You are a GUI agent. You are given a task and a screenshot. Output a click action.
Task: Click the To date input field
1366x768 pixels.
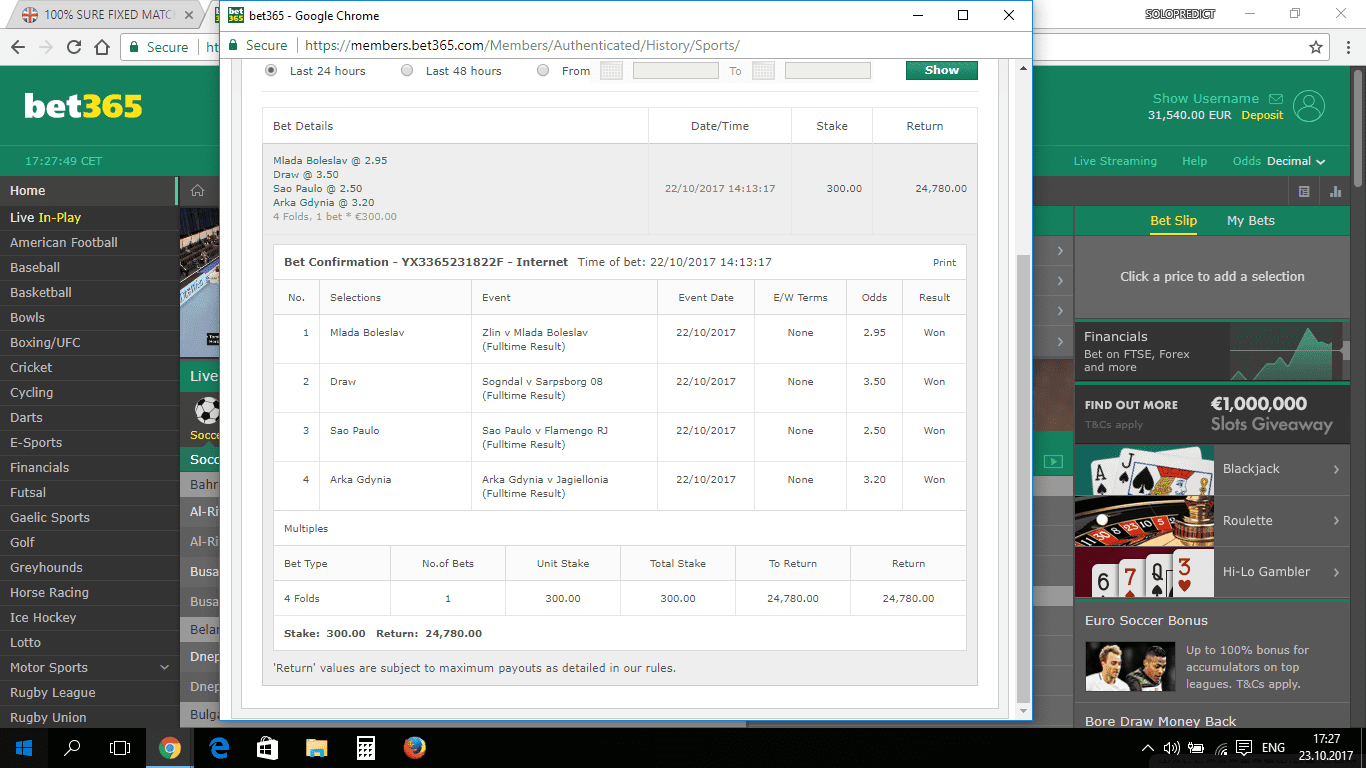coord(828,71)
